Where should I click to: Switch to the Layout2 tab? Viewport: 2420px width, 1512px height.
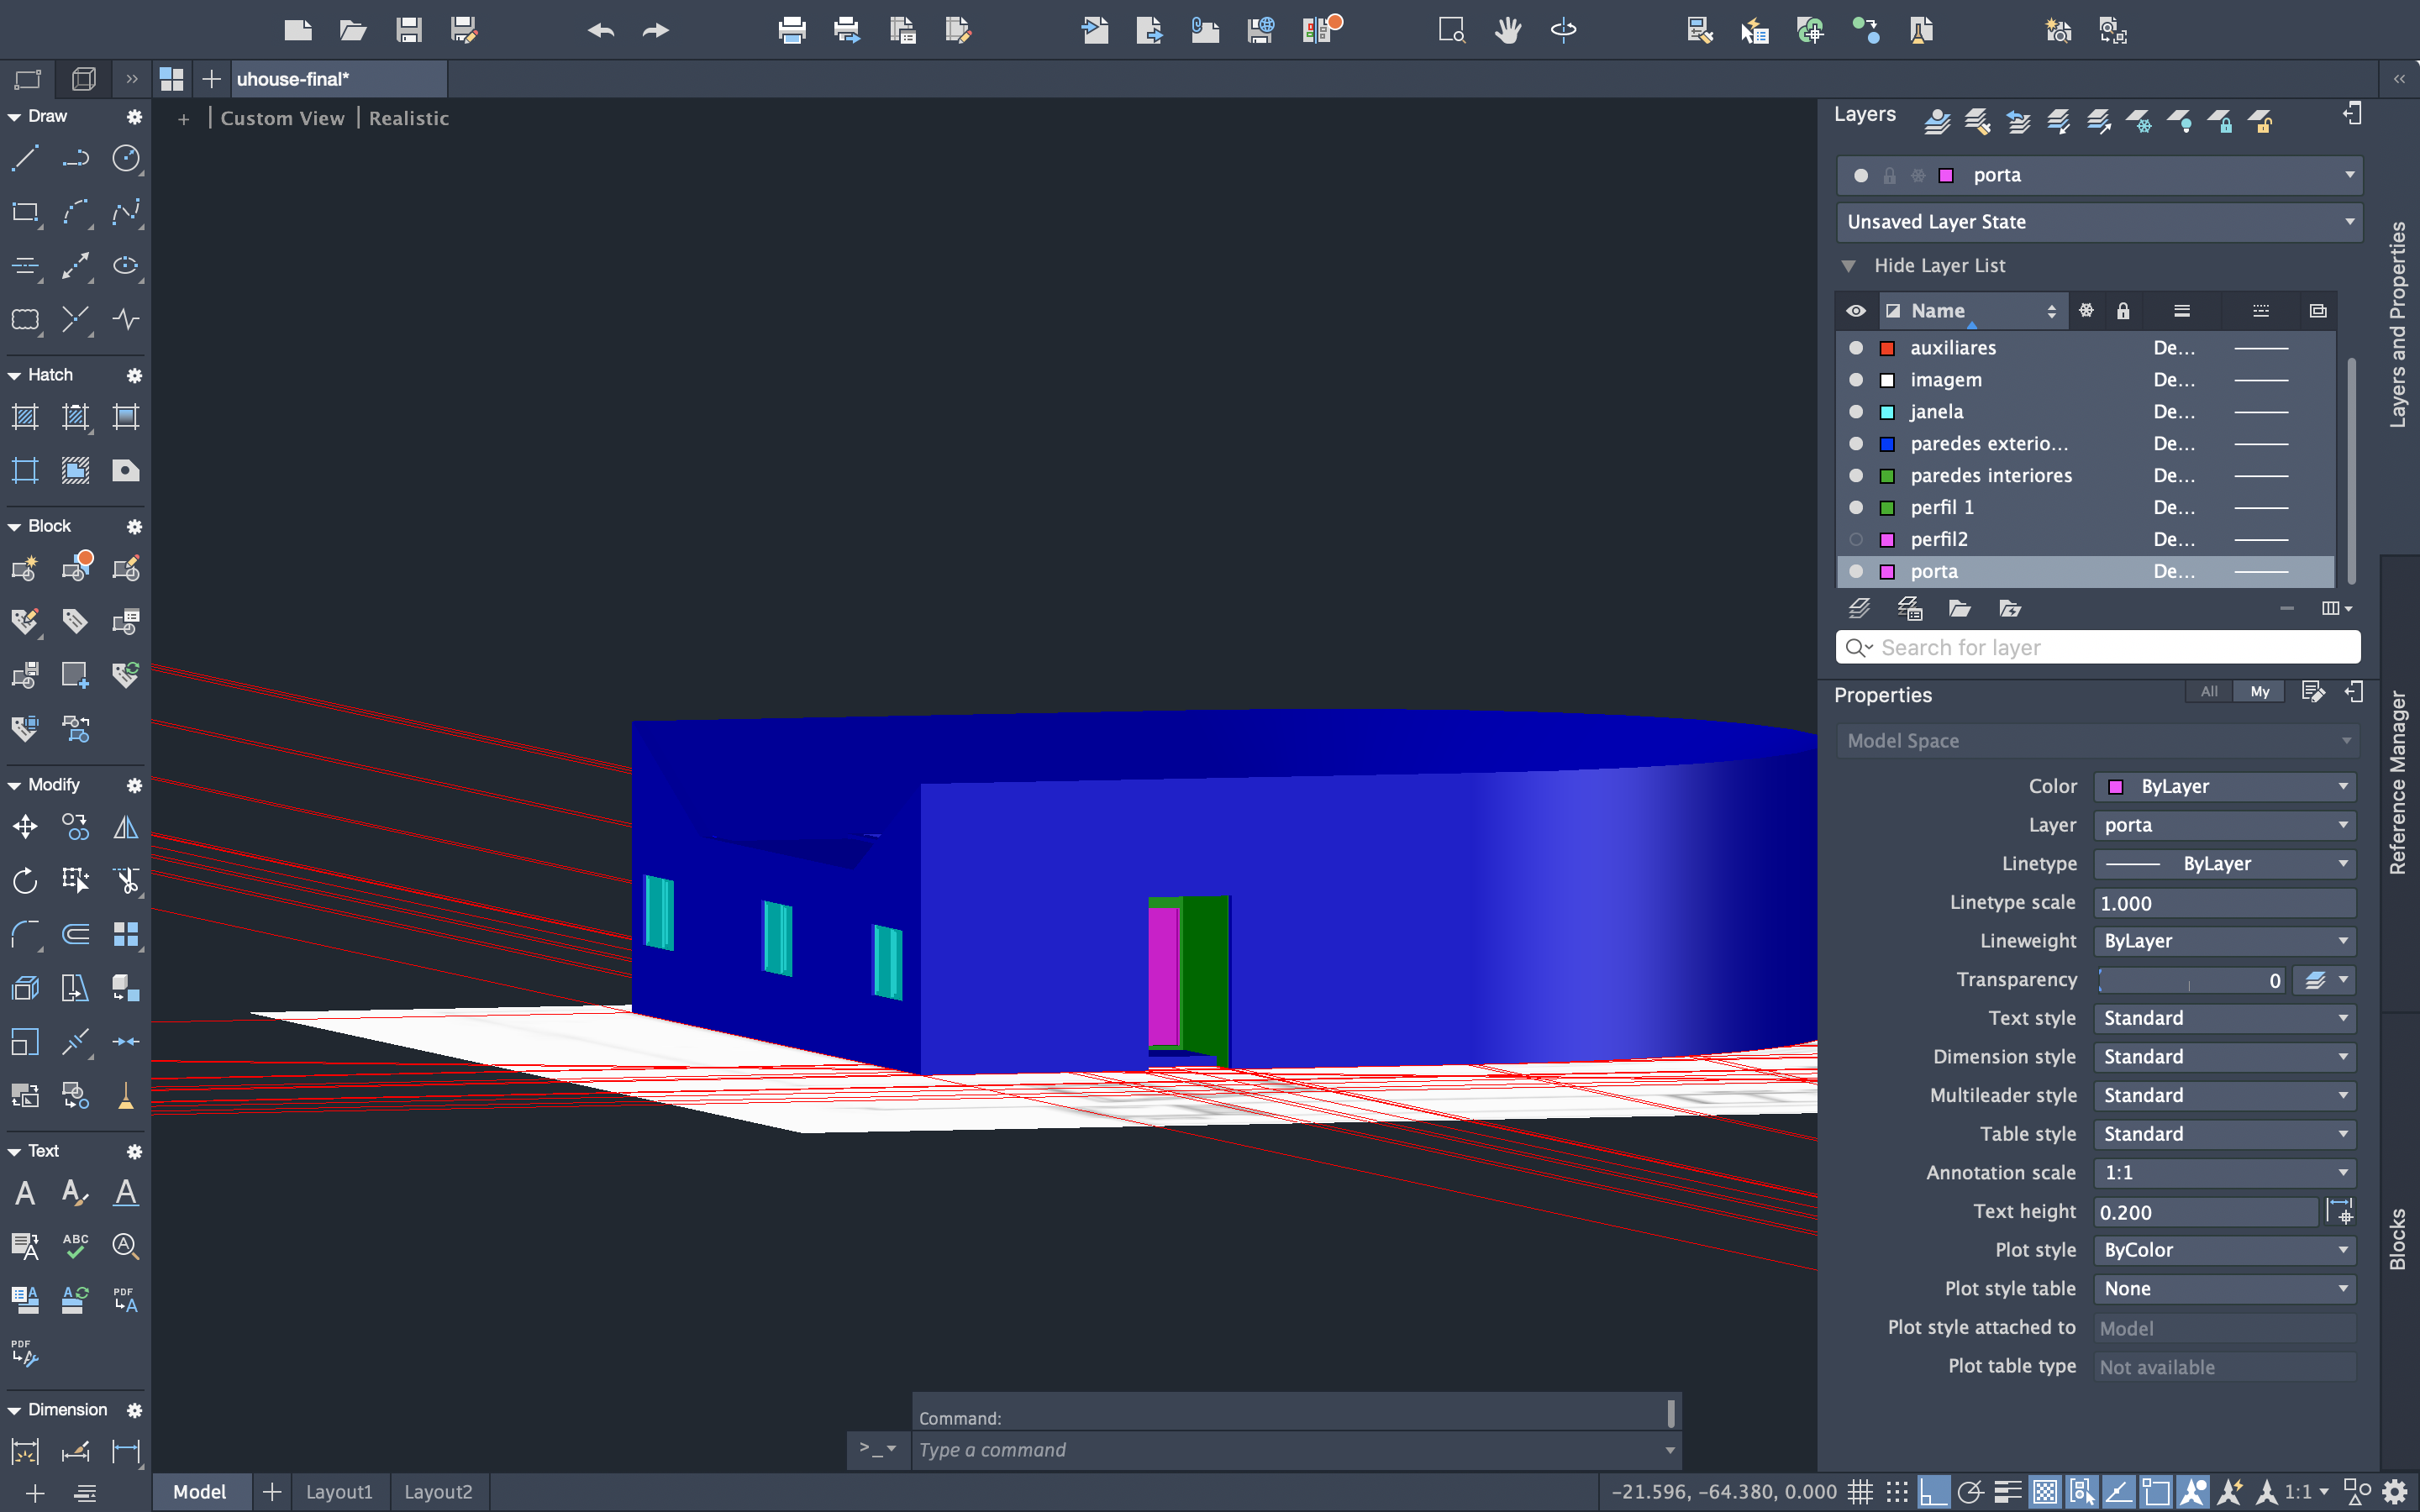point(438,1492)
